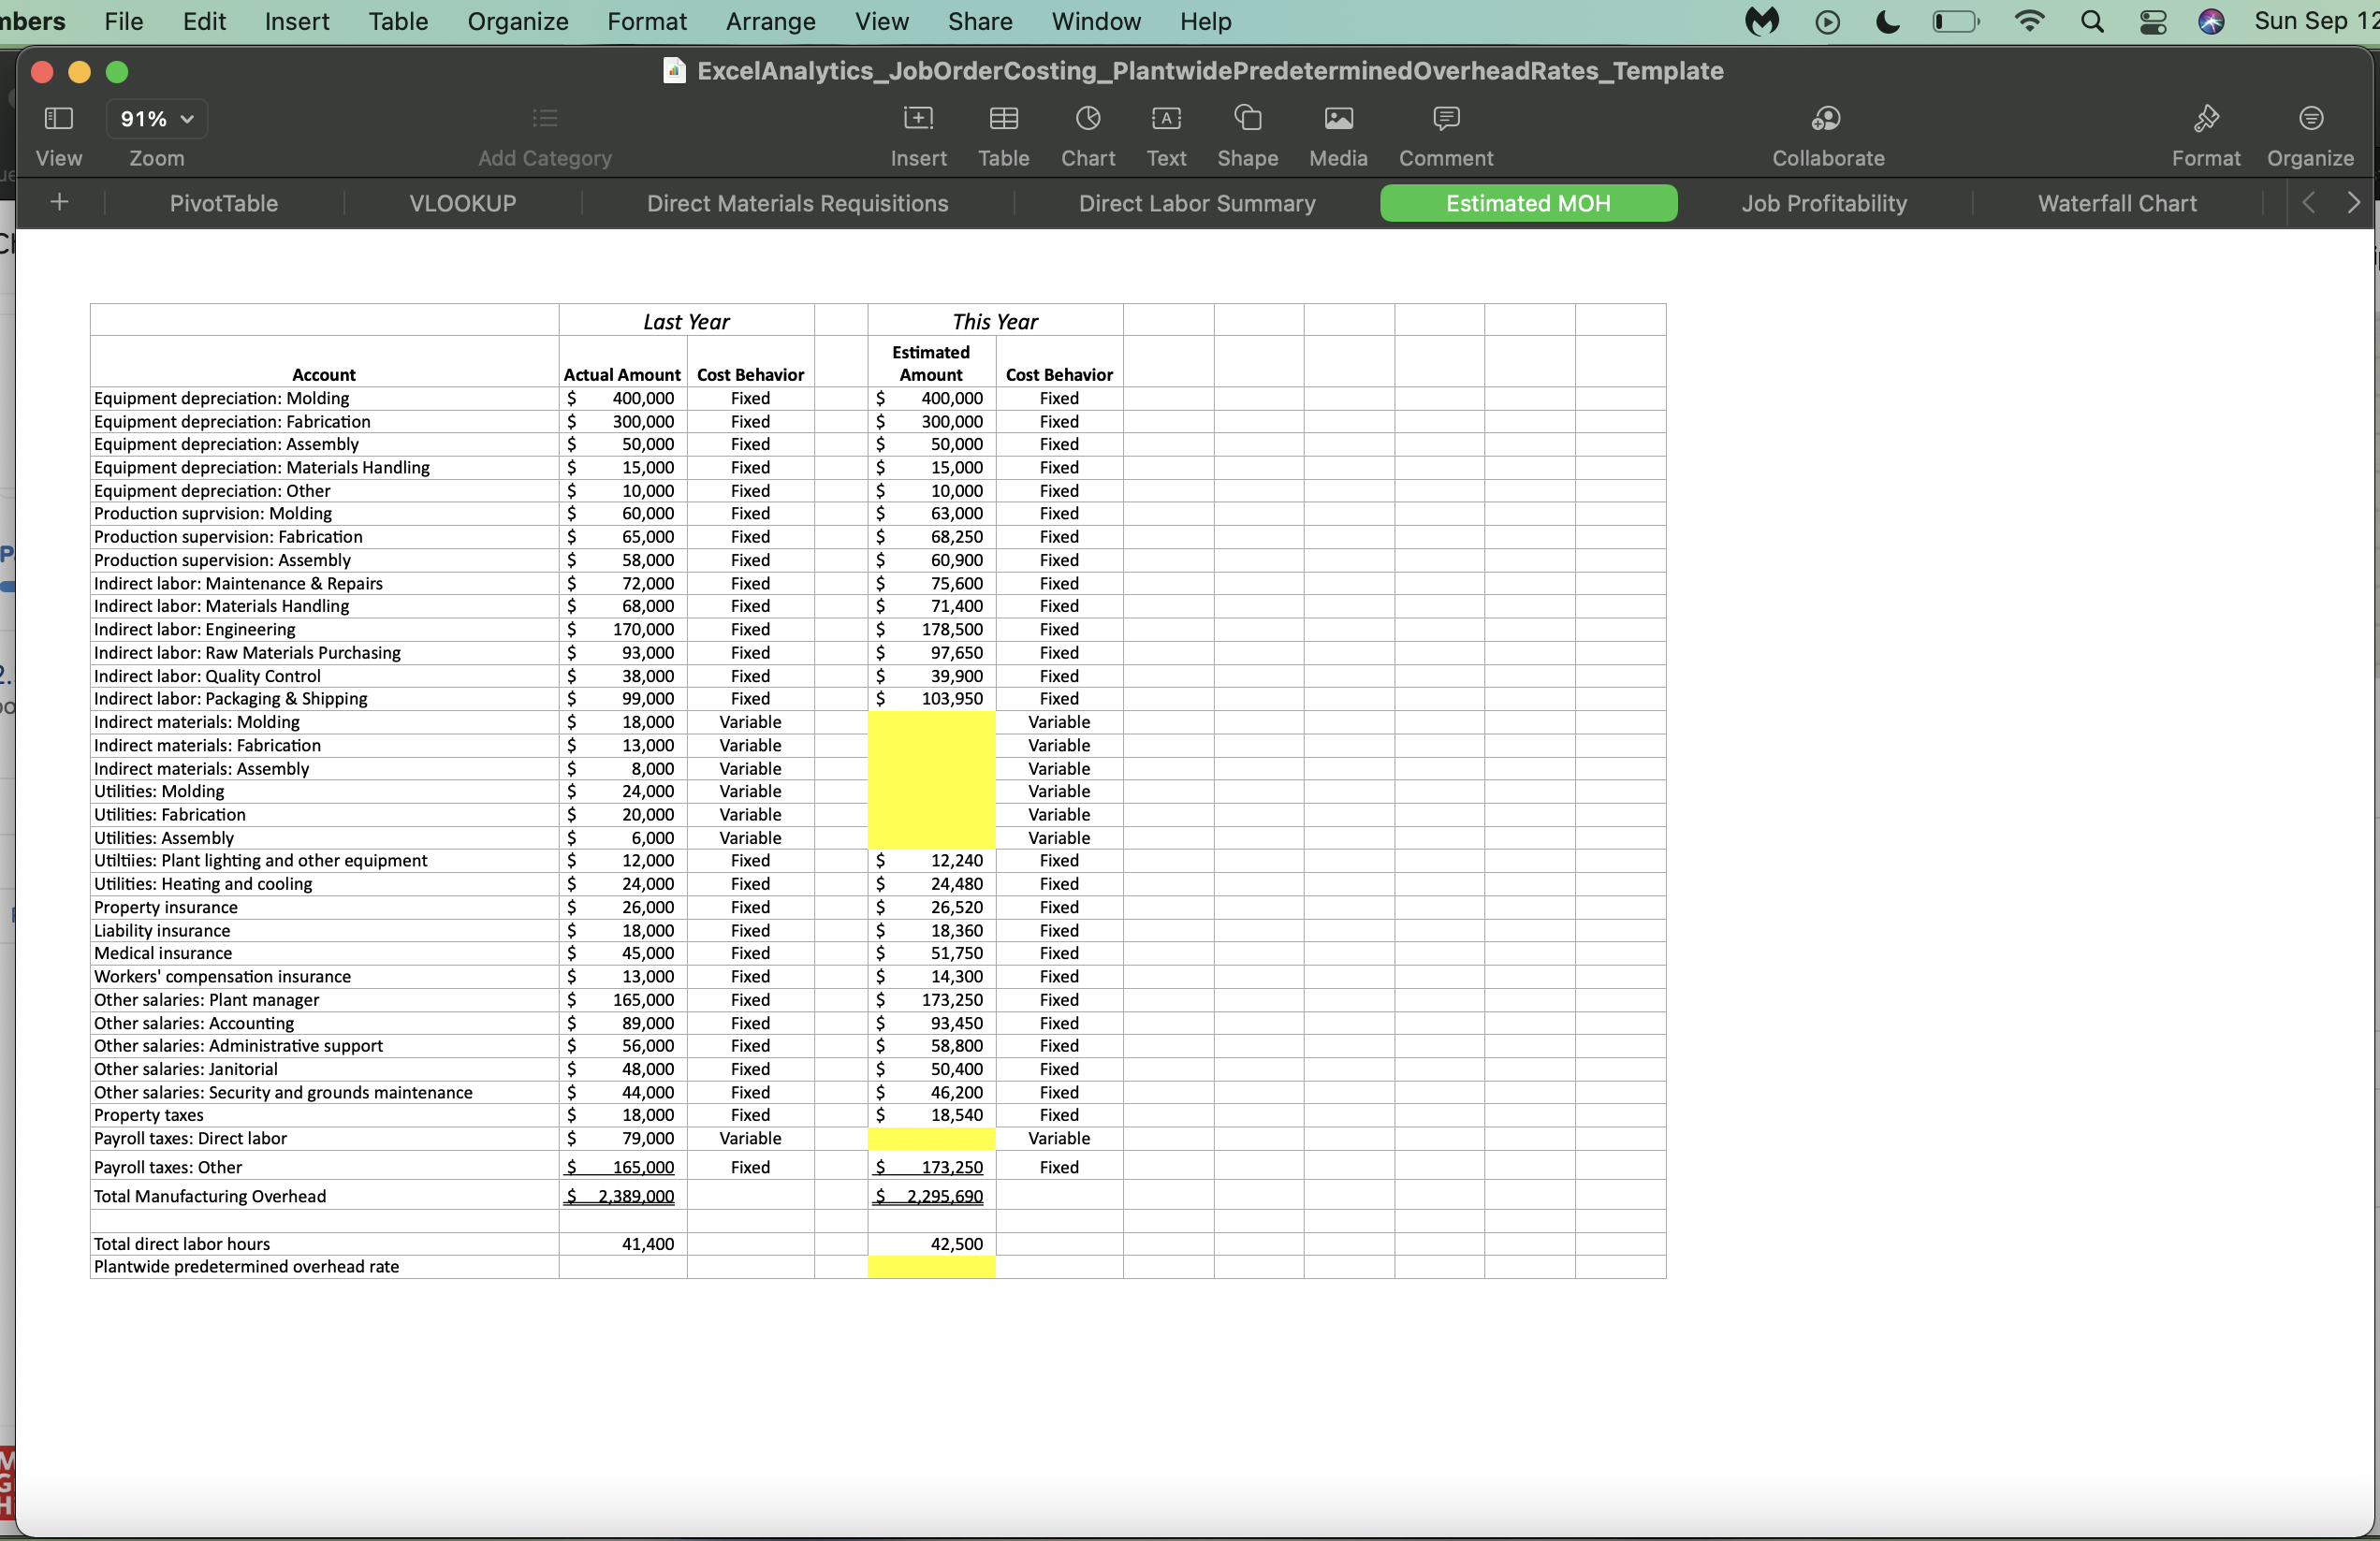Open the Arrange menu in the menu bar

[x=769, y=21]
